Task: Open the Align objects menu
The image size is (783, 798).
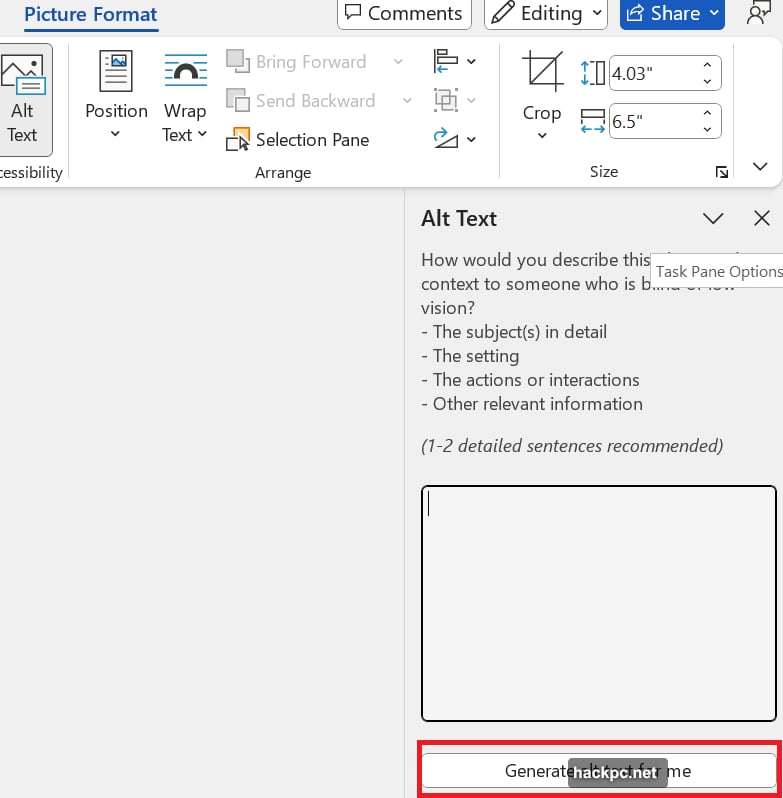Action: (x=454, y=62)
